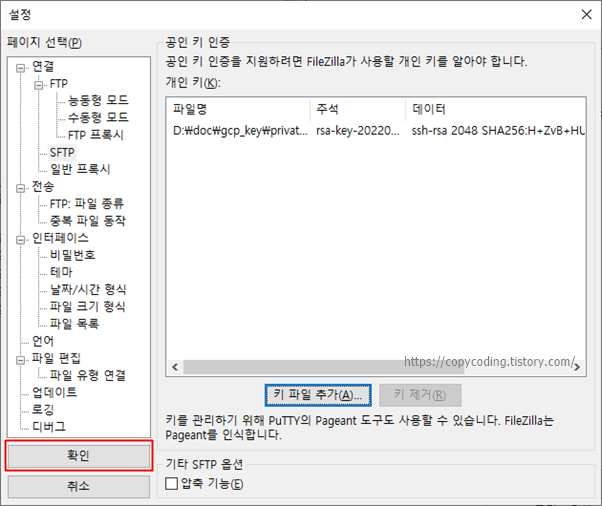The image size is (602, 506).
Task: Click the 확인 button
Action: pos(79,456)
